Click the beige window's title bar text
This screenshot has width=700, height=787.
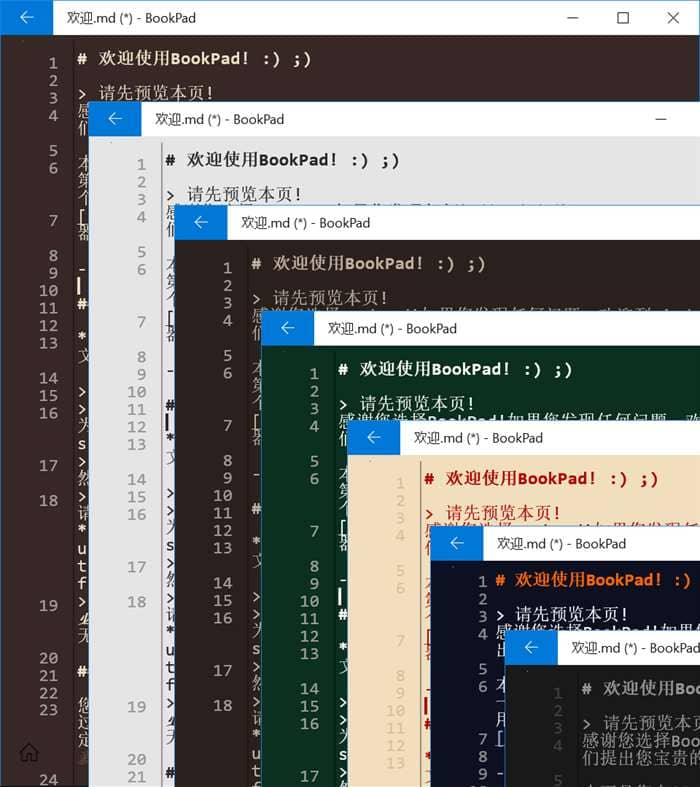[478, 438]
